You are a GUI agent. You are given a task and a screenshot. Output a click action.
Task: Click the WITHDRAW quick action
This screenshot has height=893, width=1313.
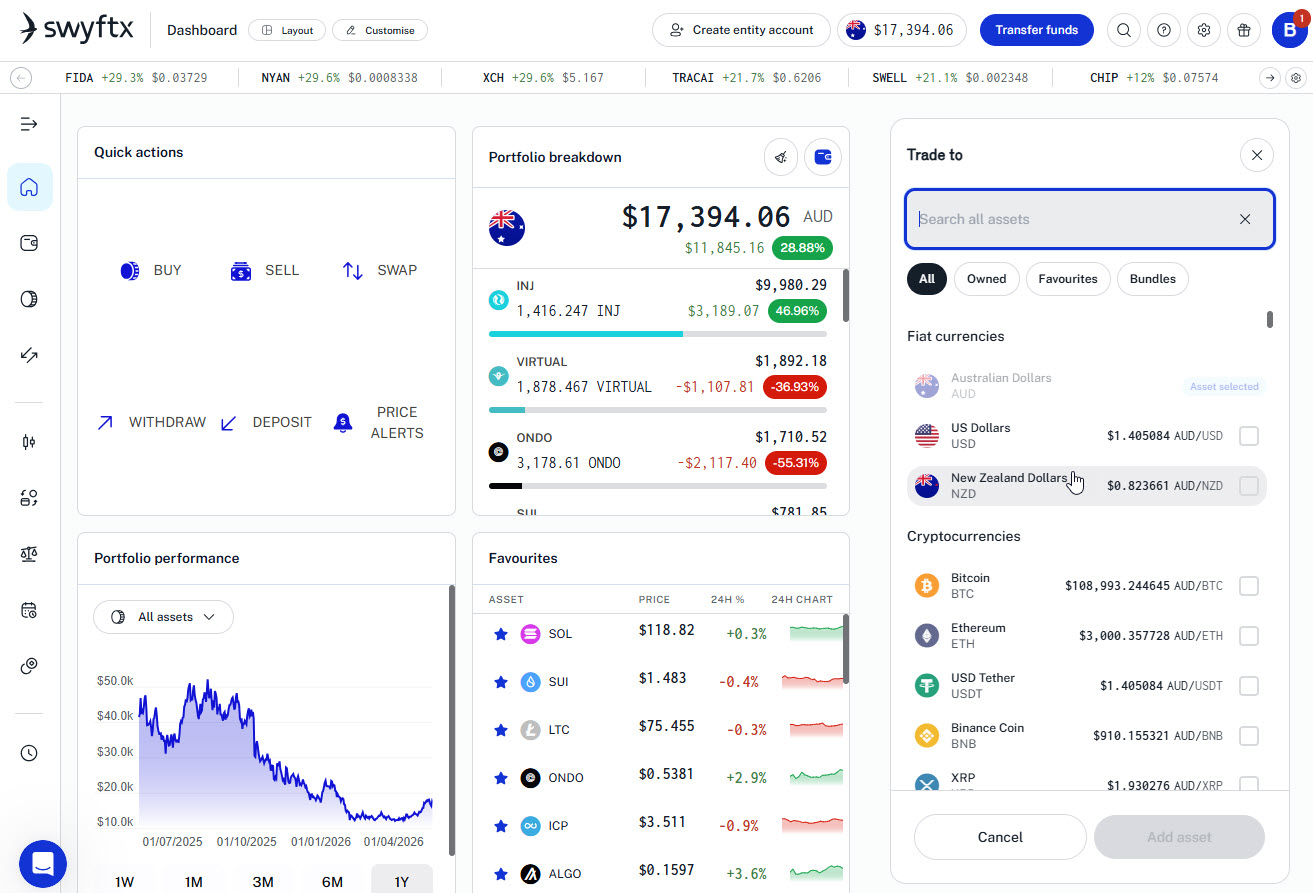151,422
